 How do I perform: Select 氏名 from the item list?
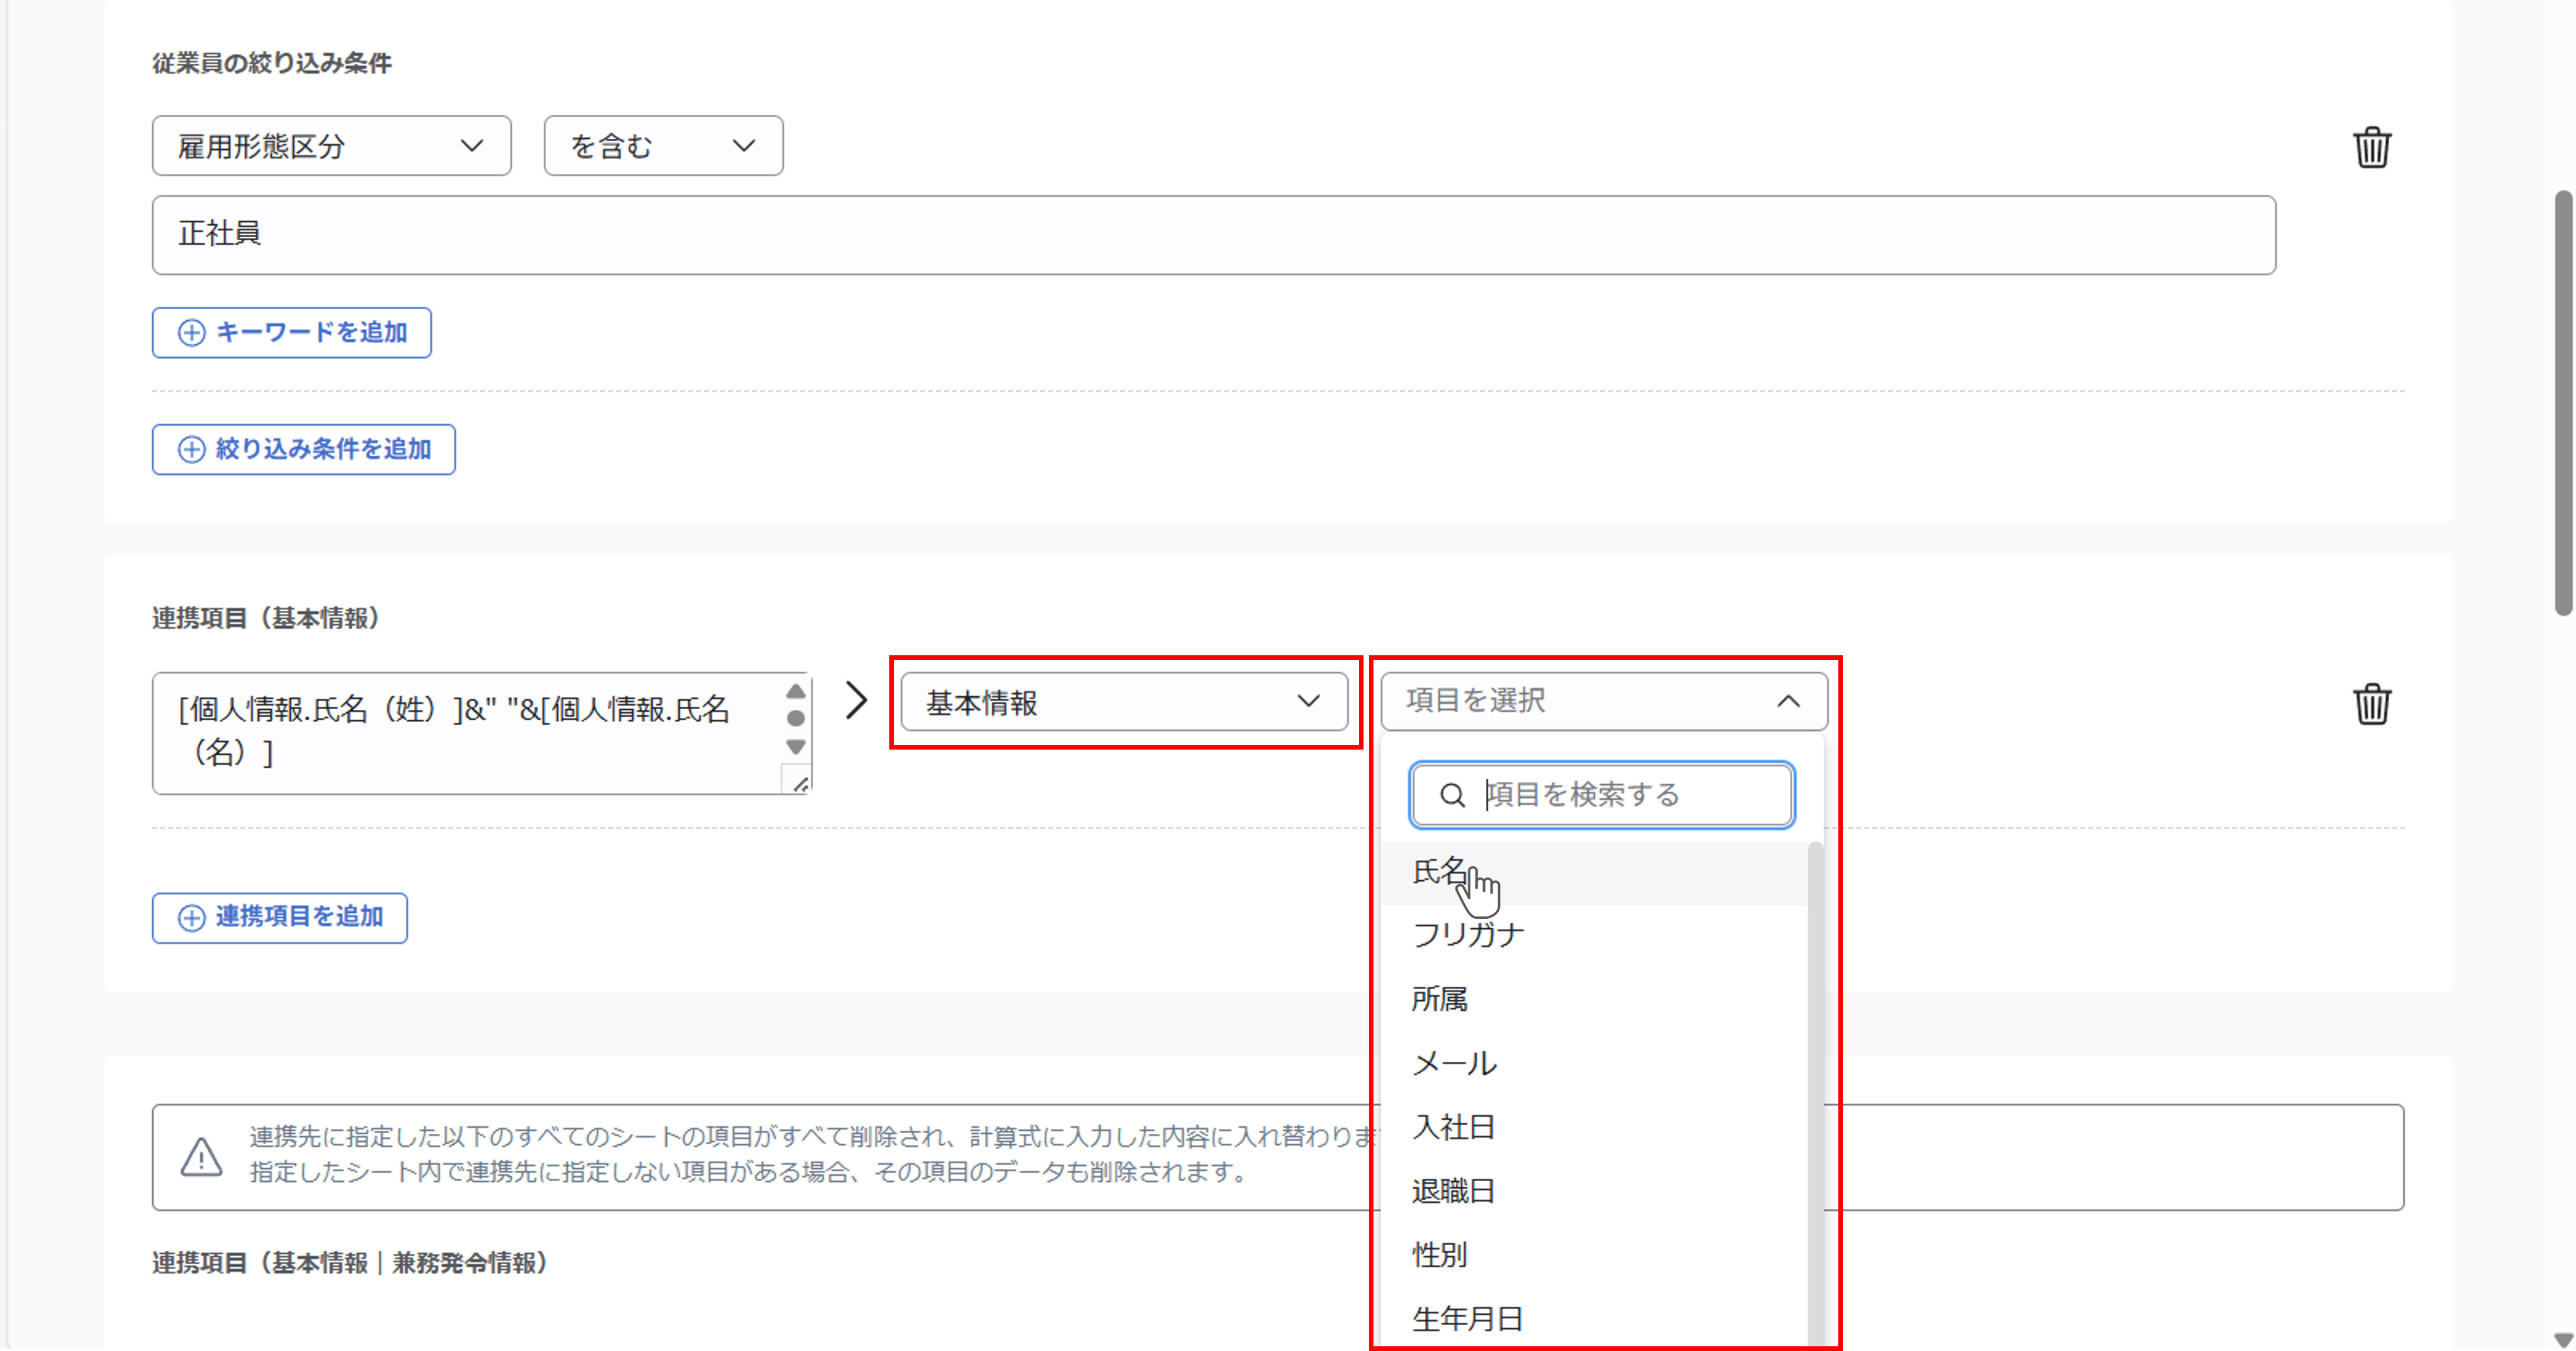(x=1440, y=871)
